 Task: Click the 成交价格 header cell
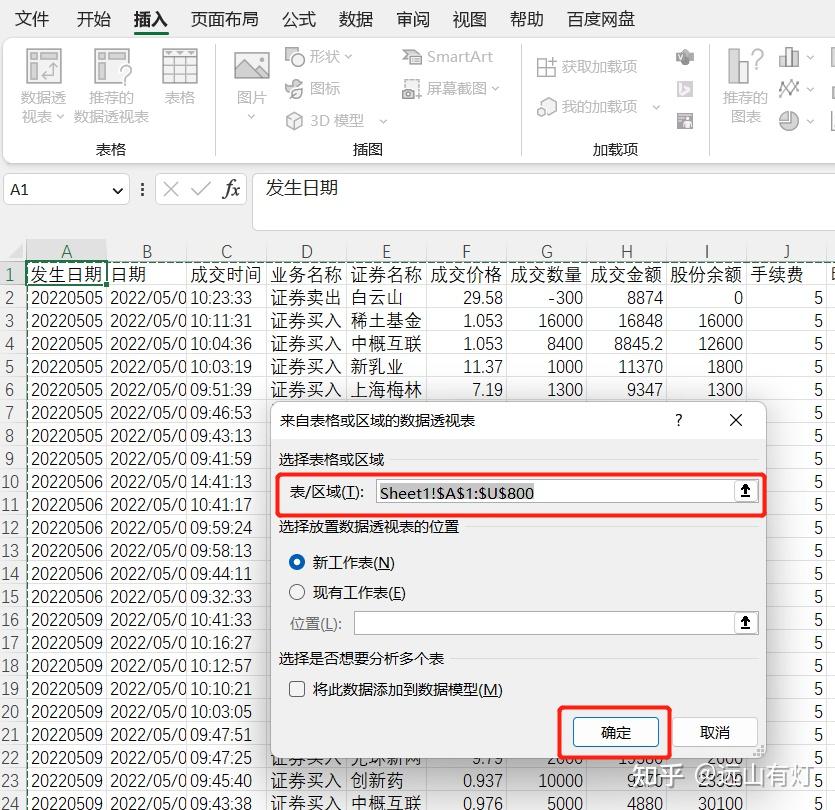coord(466,274)
